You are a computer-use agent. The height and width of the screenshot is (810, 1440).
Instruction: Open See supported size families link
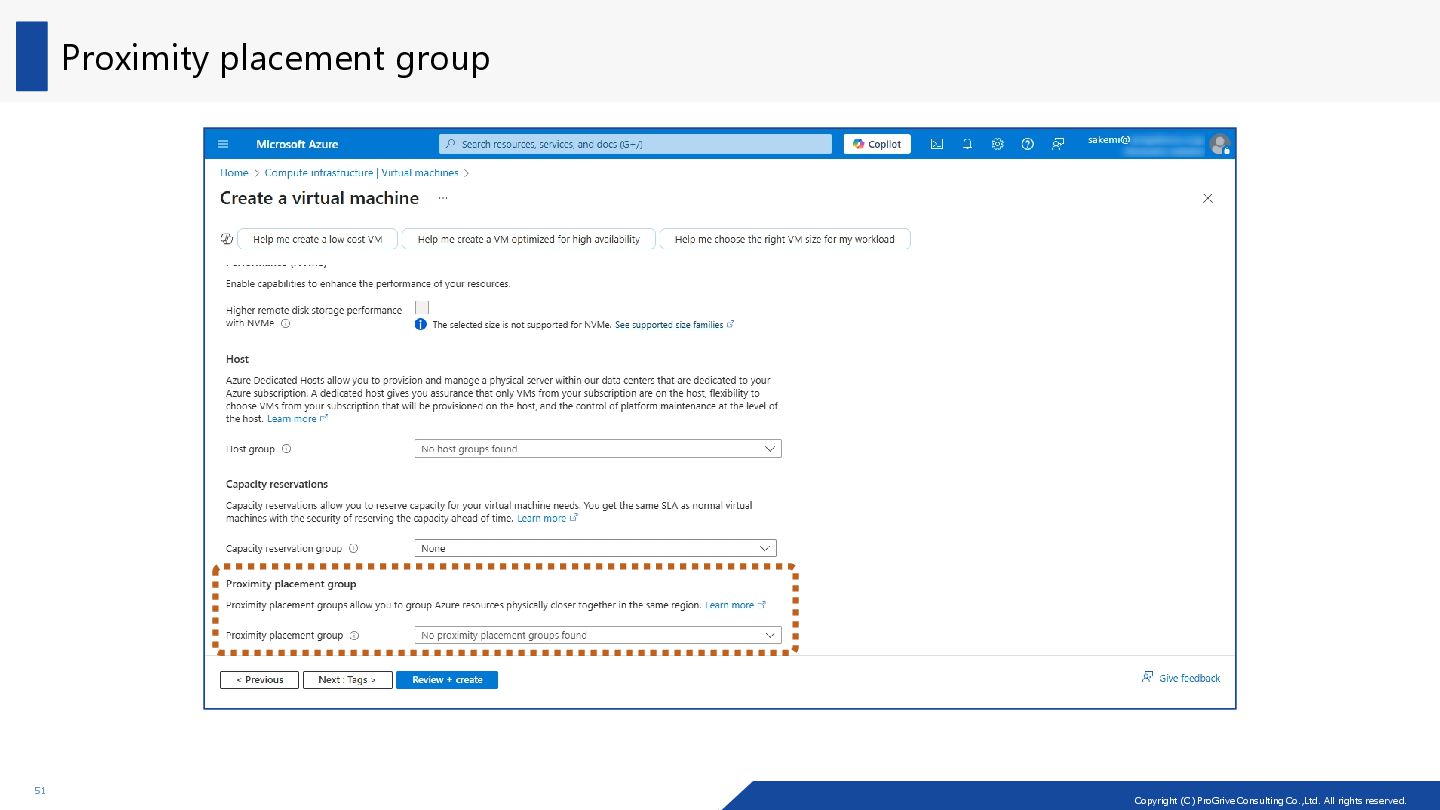675,325
